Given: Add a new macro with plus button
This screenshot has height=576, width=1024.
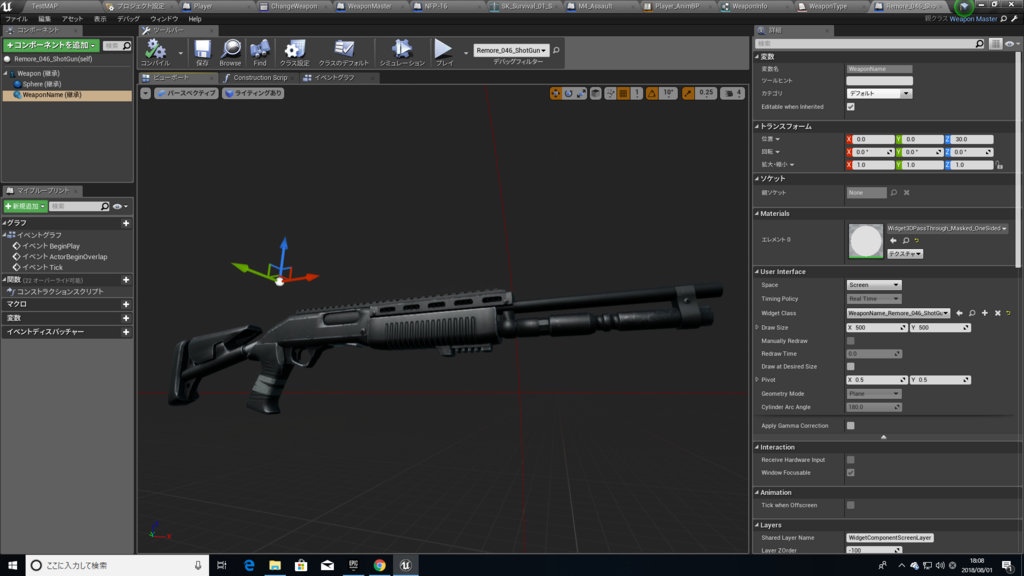Looking at the screenshot, I should [126, 304].
